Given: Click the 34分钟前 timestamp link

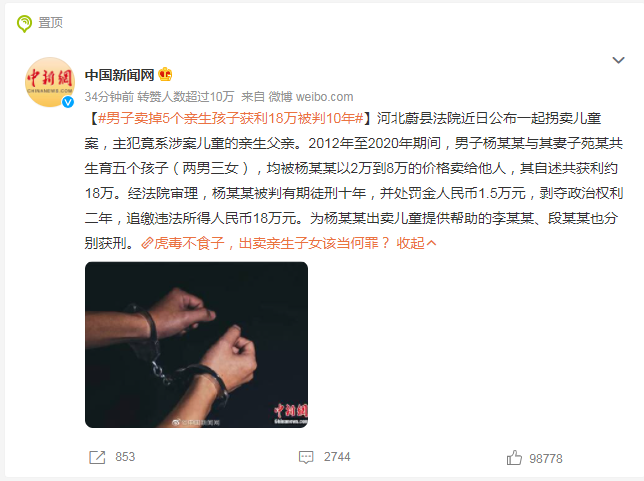Looking at the screenshot, I should (x=109, y=97).
